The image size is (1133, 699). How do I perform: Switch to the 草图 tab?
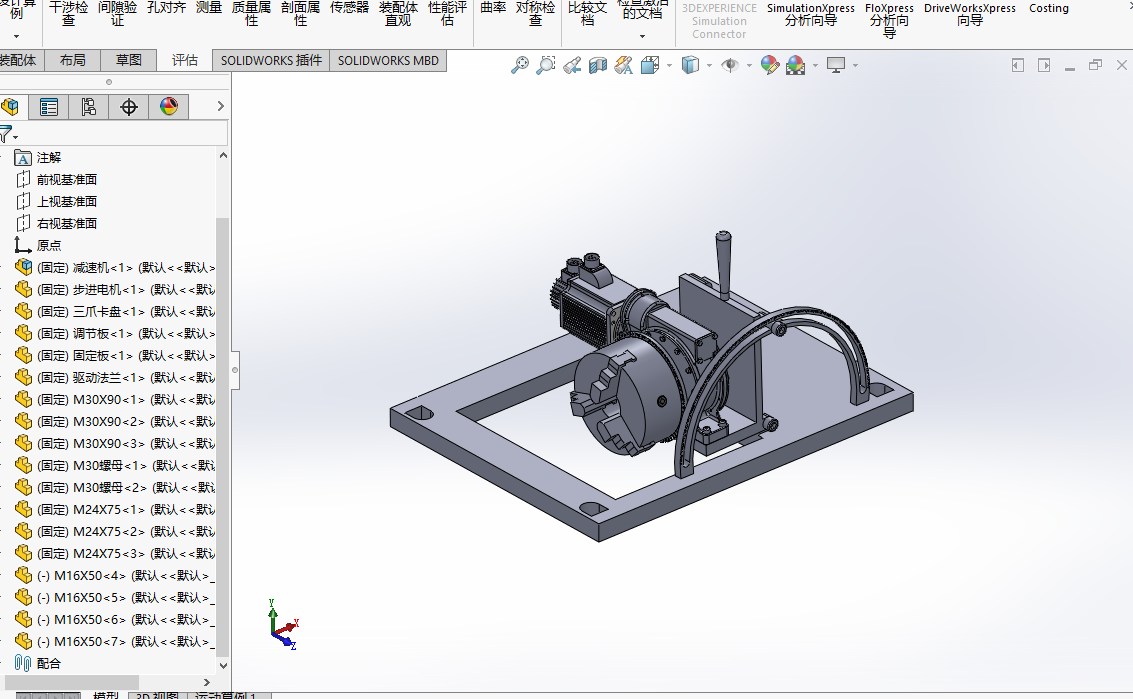(x=129, y=60)
